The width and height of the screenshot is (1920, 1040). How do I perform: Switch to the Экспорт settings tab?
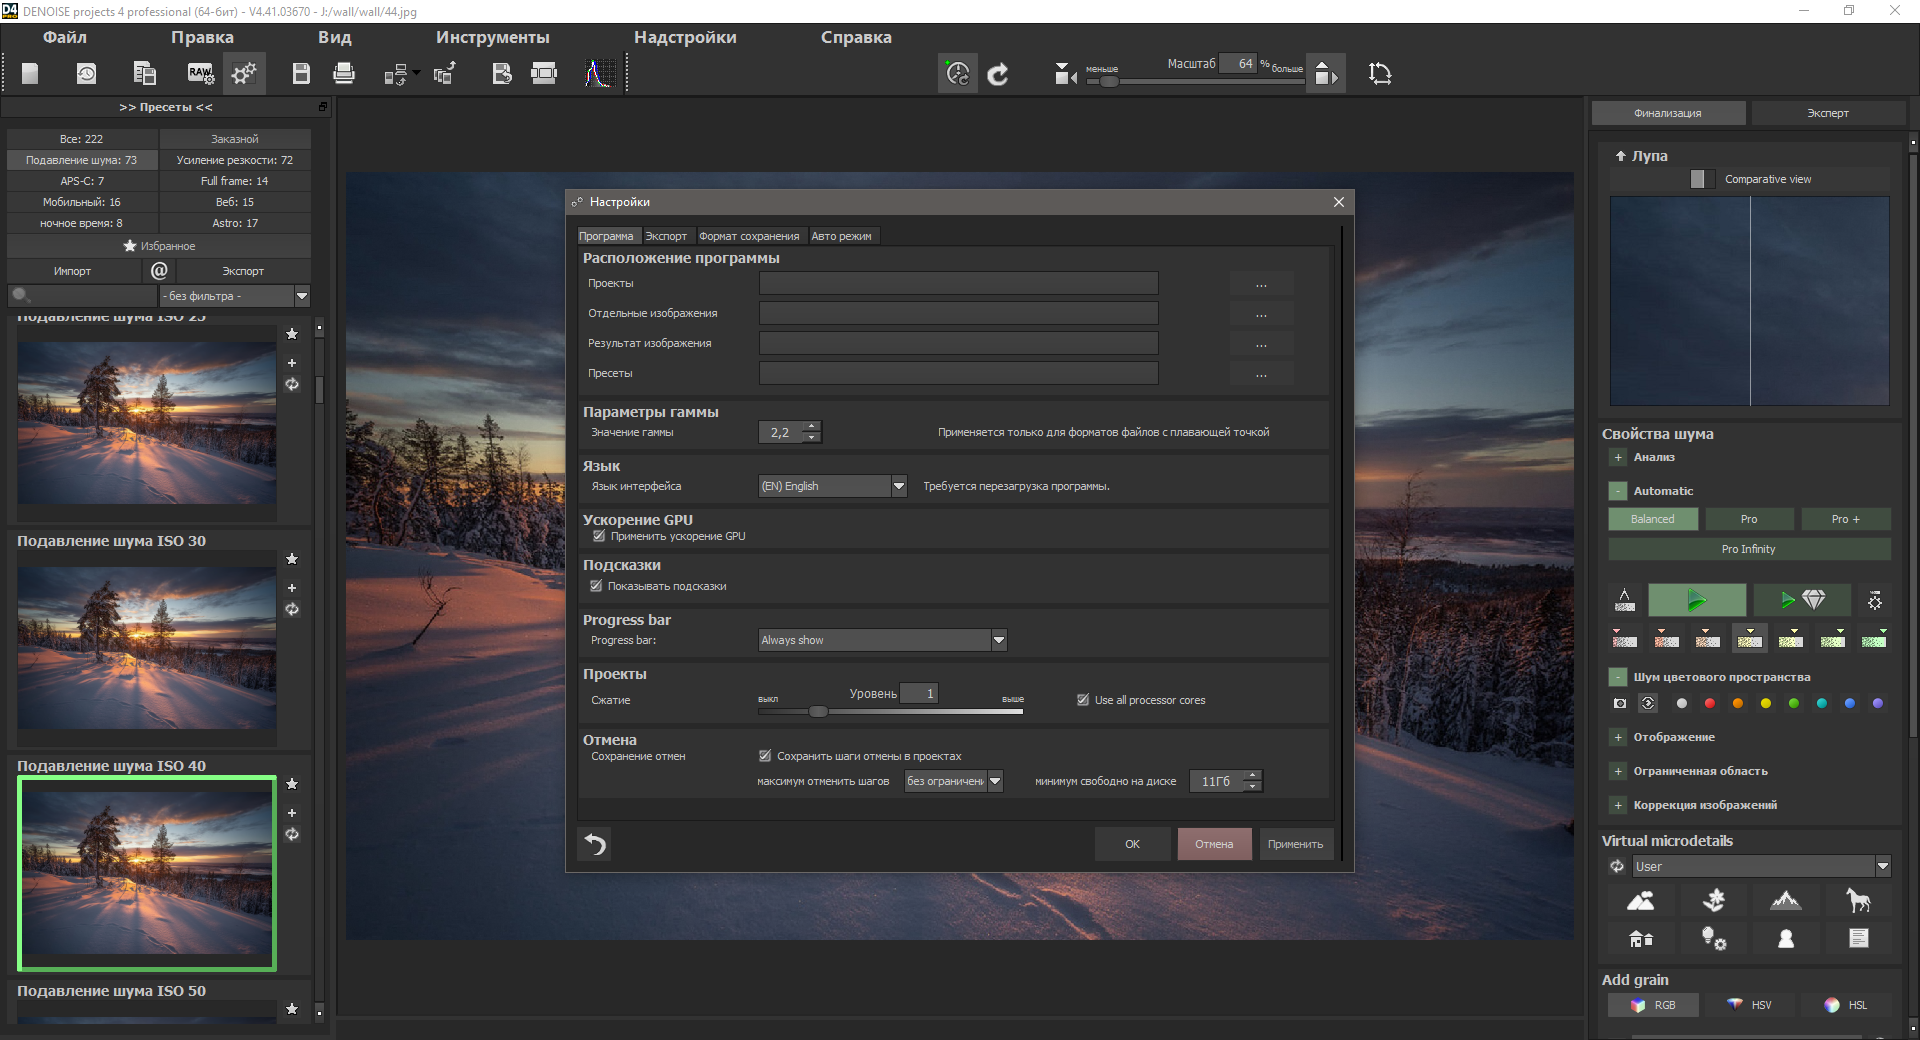(666, 236)
